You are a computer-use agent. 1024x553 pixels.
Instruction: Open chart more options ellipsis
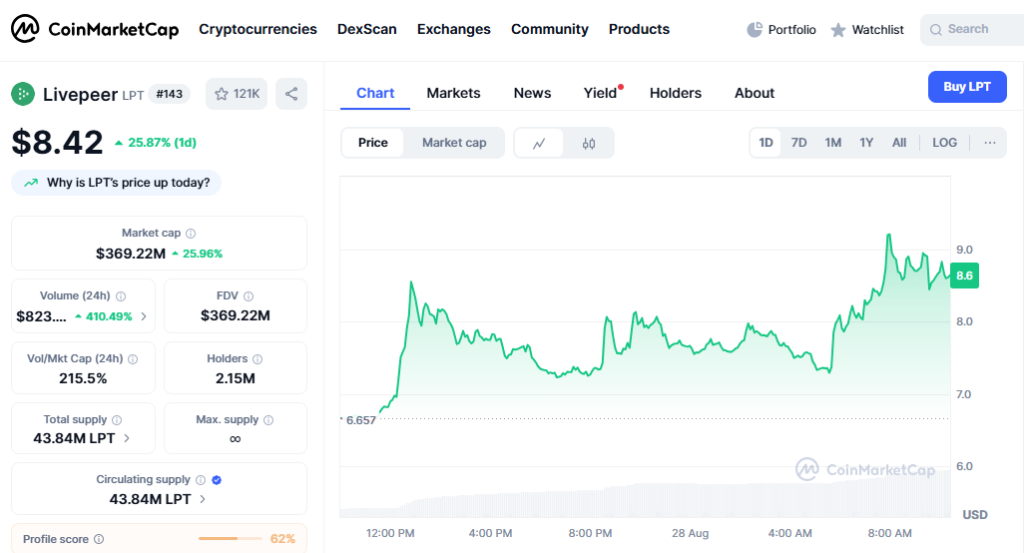[990, 143]
